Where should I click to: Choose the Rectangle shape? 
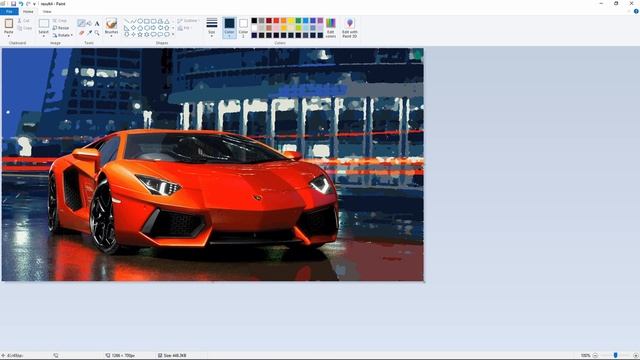coord(147,21)
